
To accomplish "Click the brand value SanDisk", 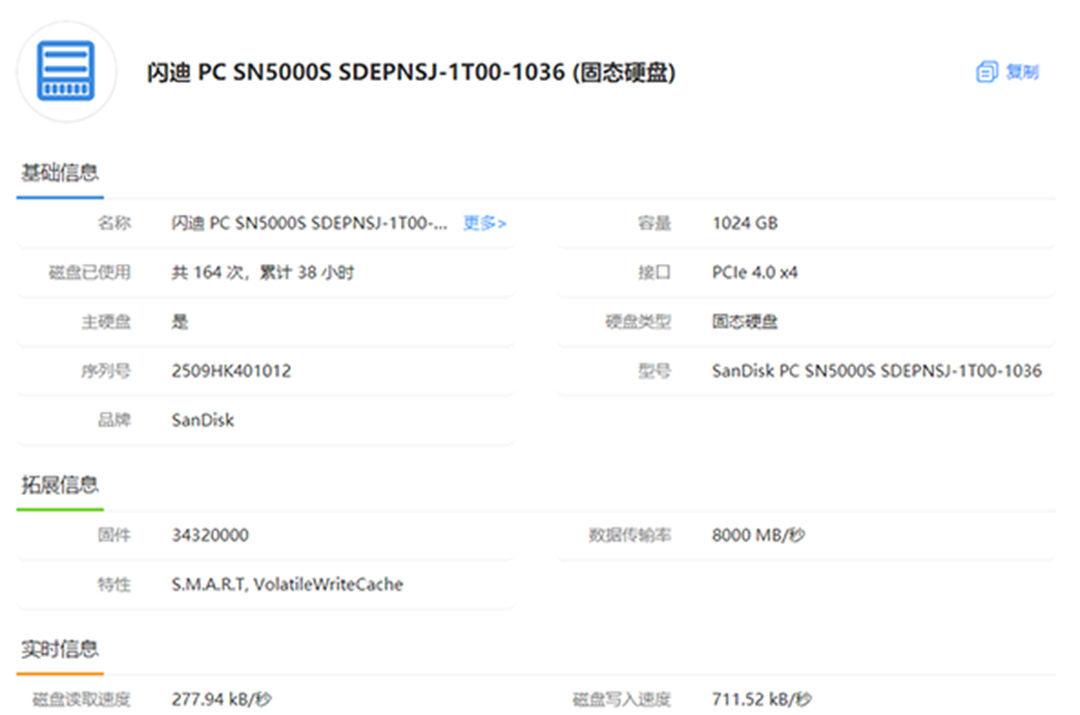I will (202, 420).
